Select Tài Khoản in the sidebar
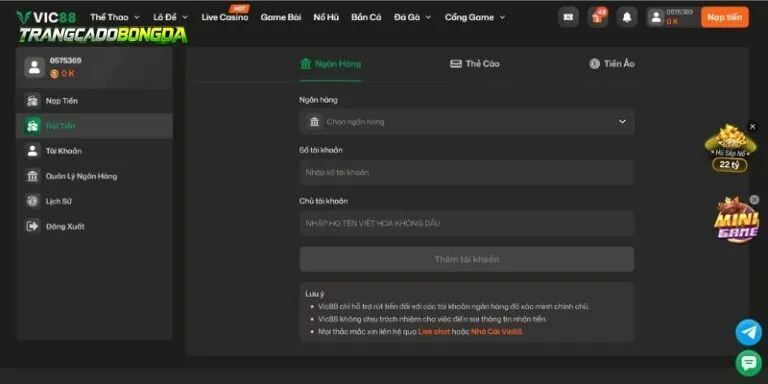Viewport: 768px width, 384px height. 94,151
